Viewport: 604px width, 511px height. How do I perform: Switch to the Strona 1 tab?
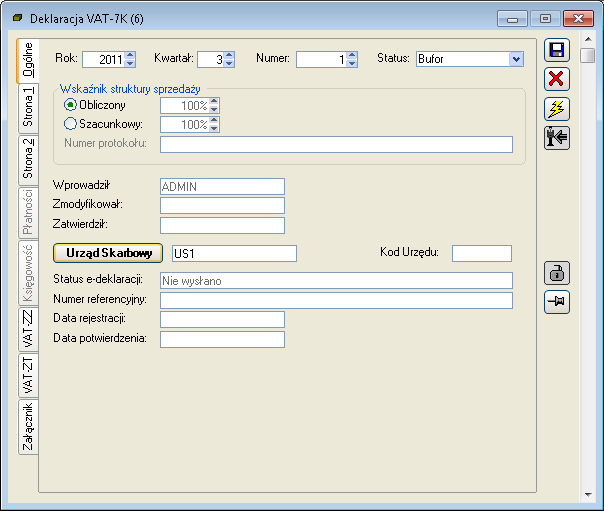[29, 108]
